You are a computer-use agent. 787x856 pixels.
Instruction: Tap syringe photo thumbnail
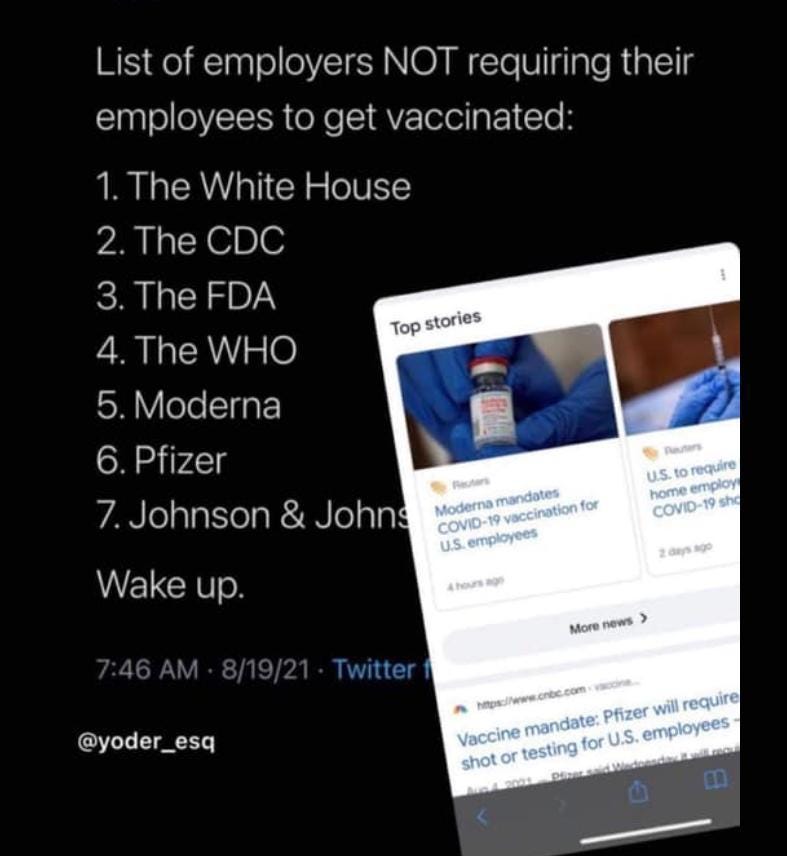tap(676, 368)
